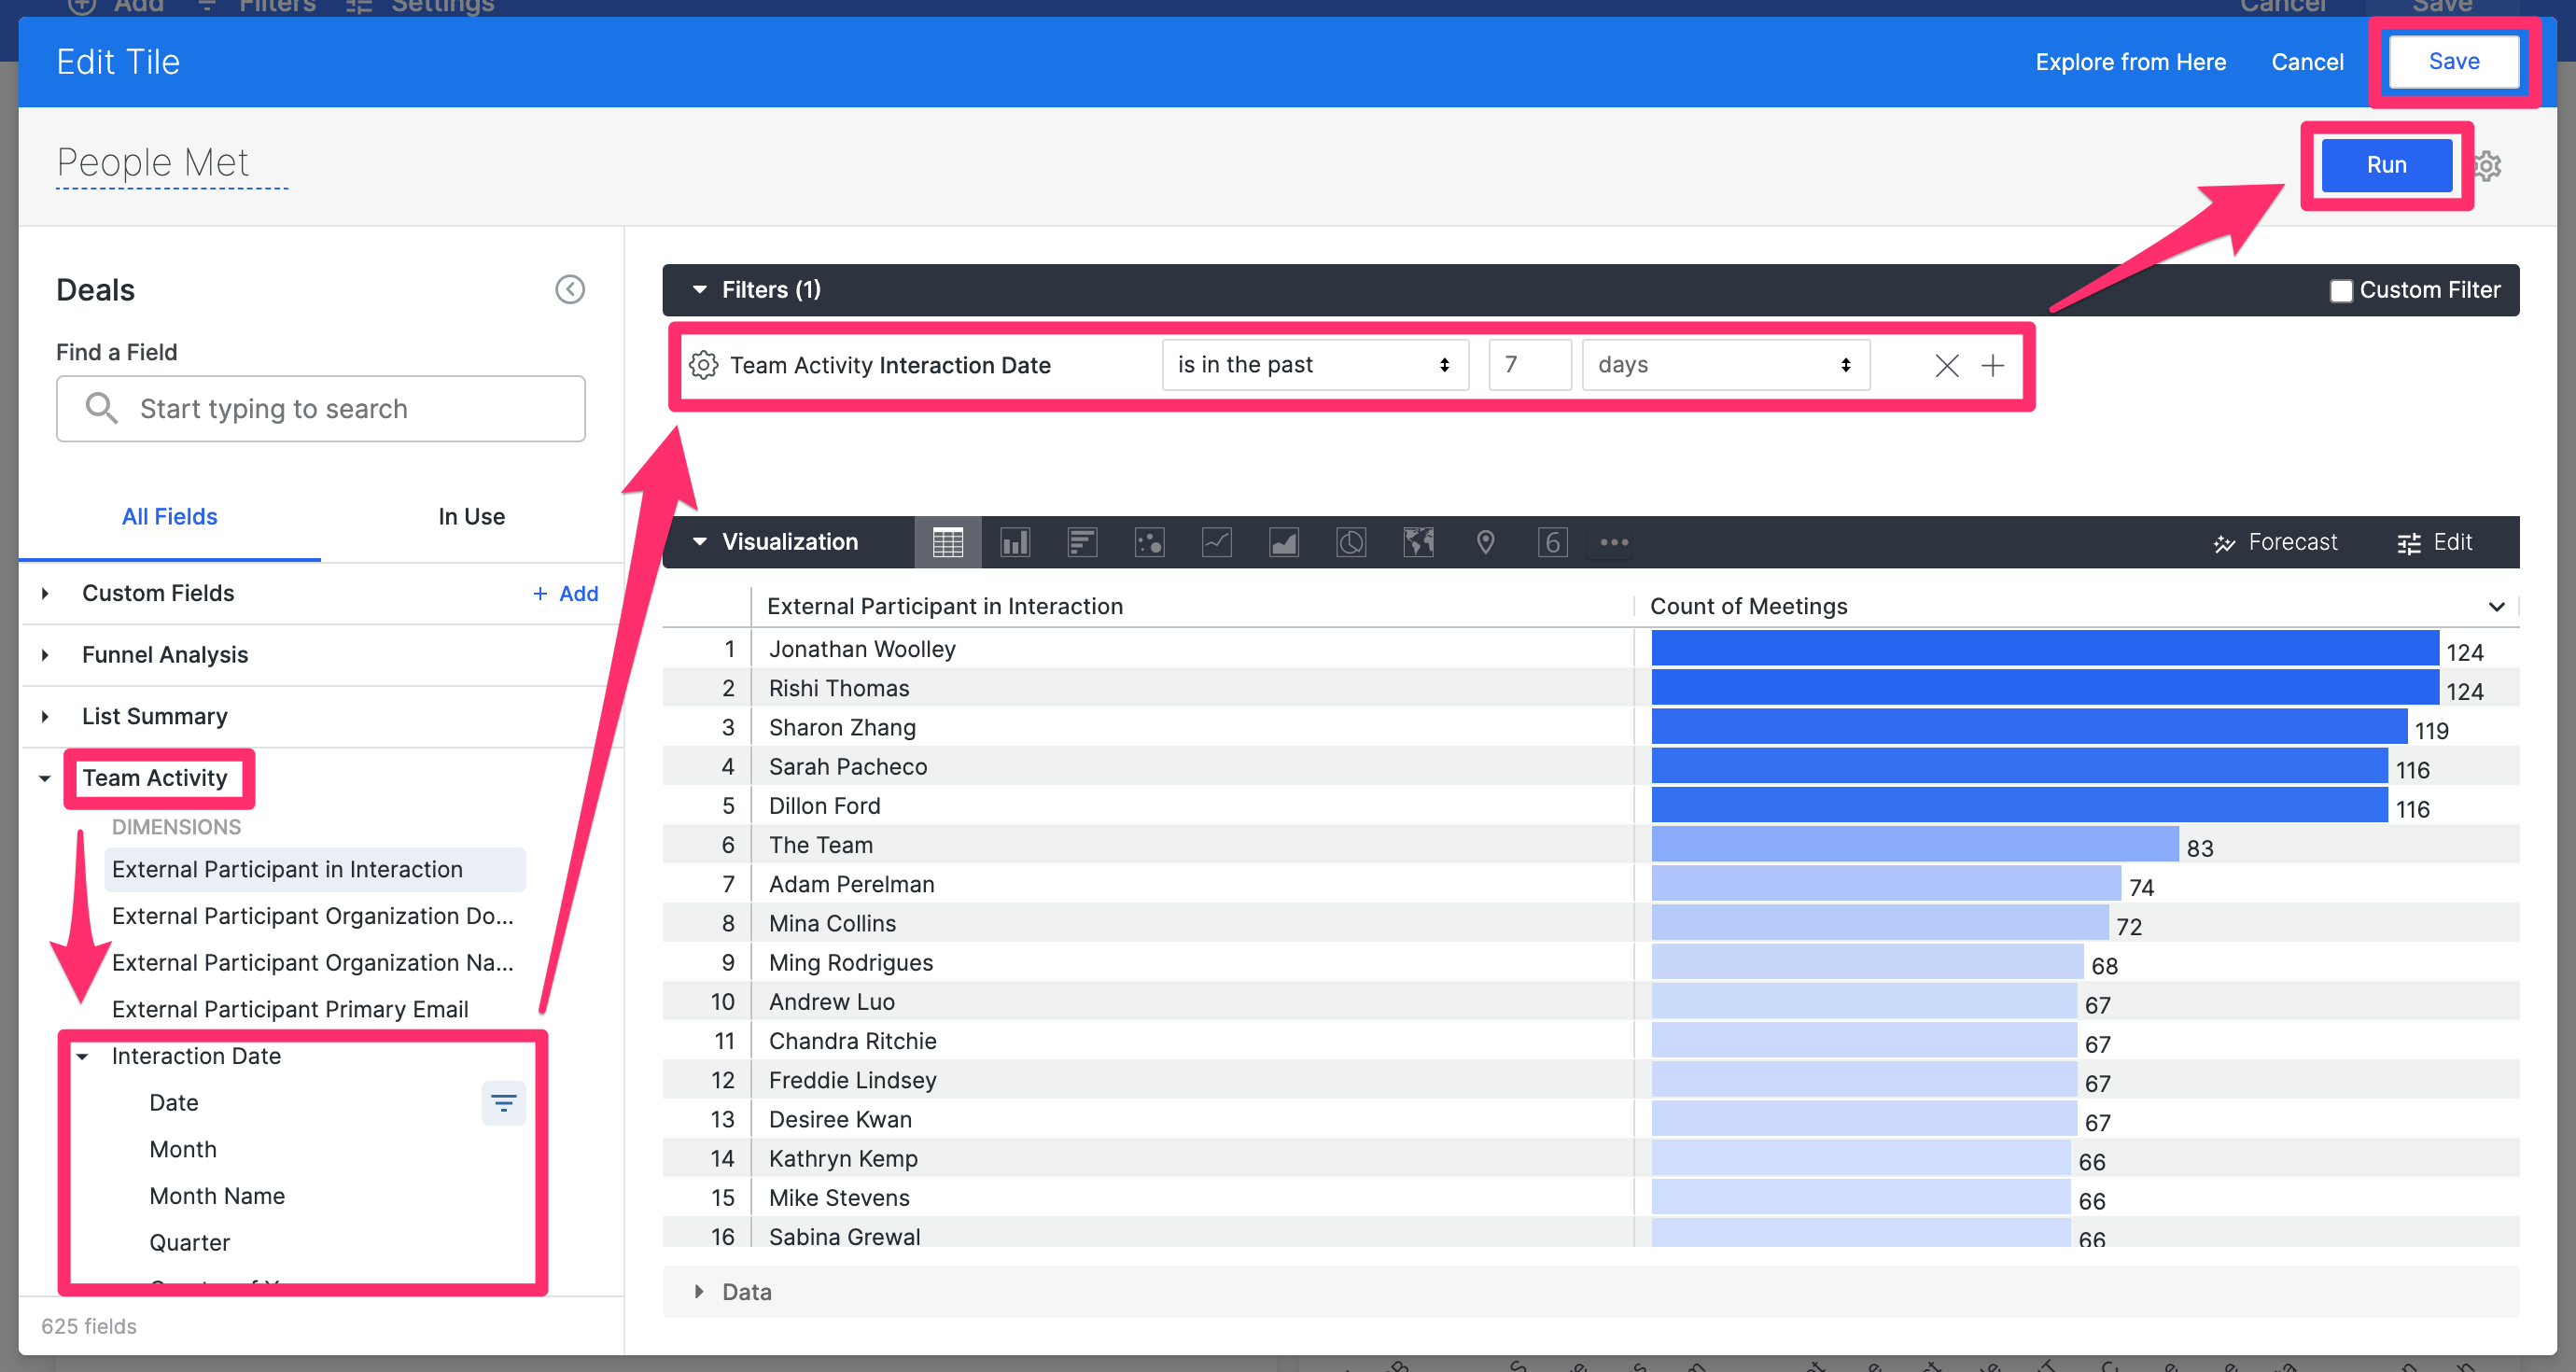The height and width of the screenshot is (1372, 2576).
Task: Remove the Interaction Date filter
Action: coord(1946,365)
